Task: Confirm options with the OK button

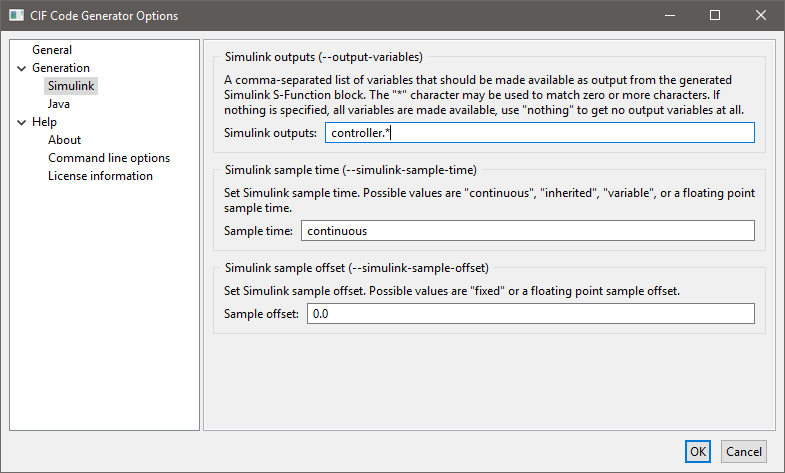Action: tap(698, 452)
